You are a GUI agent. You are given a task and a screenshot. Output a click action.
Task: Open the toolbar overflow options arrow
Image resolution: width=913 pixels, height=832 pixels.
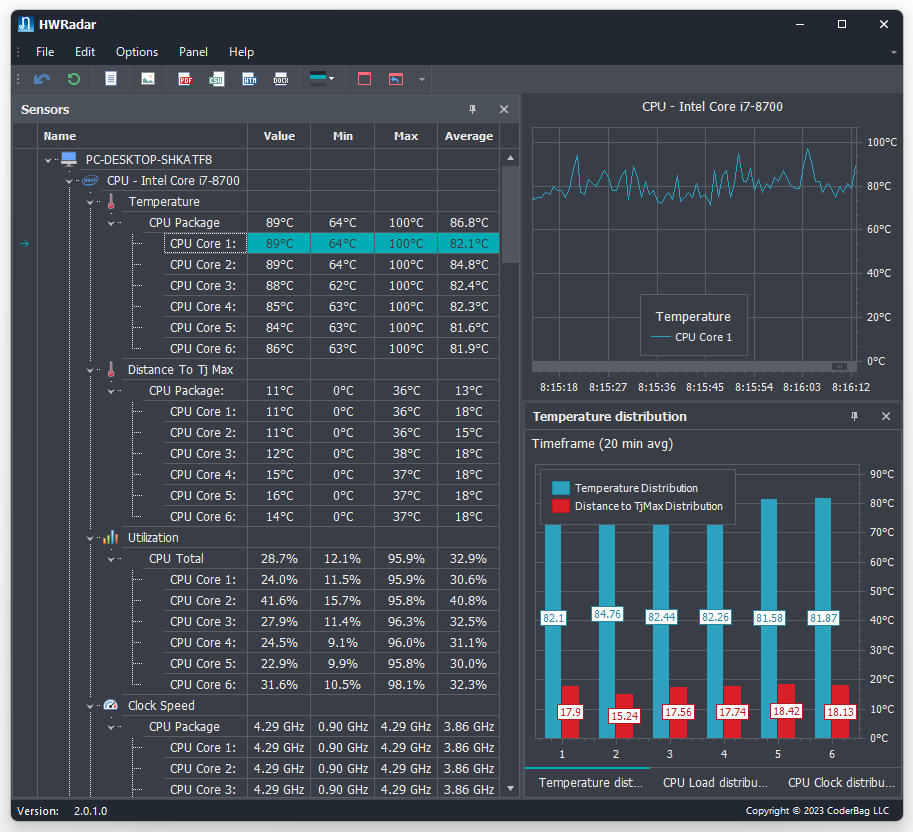[x=422, y=79]
